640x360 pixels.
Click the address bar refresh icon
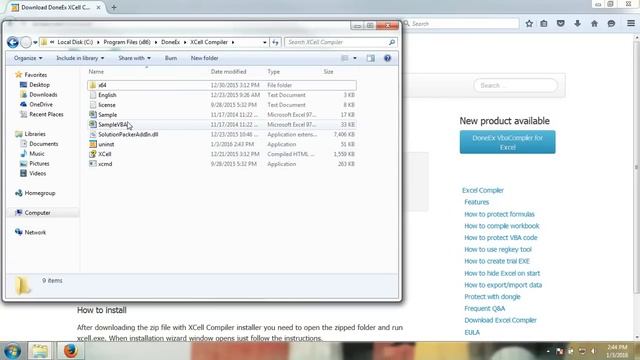pos(276,42)
